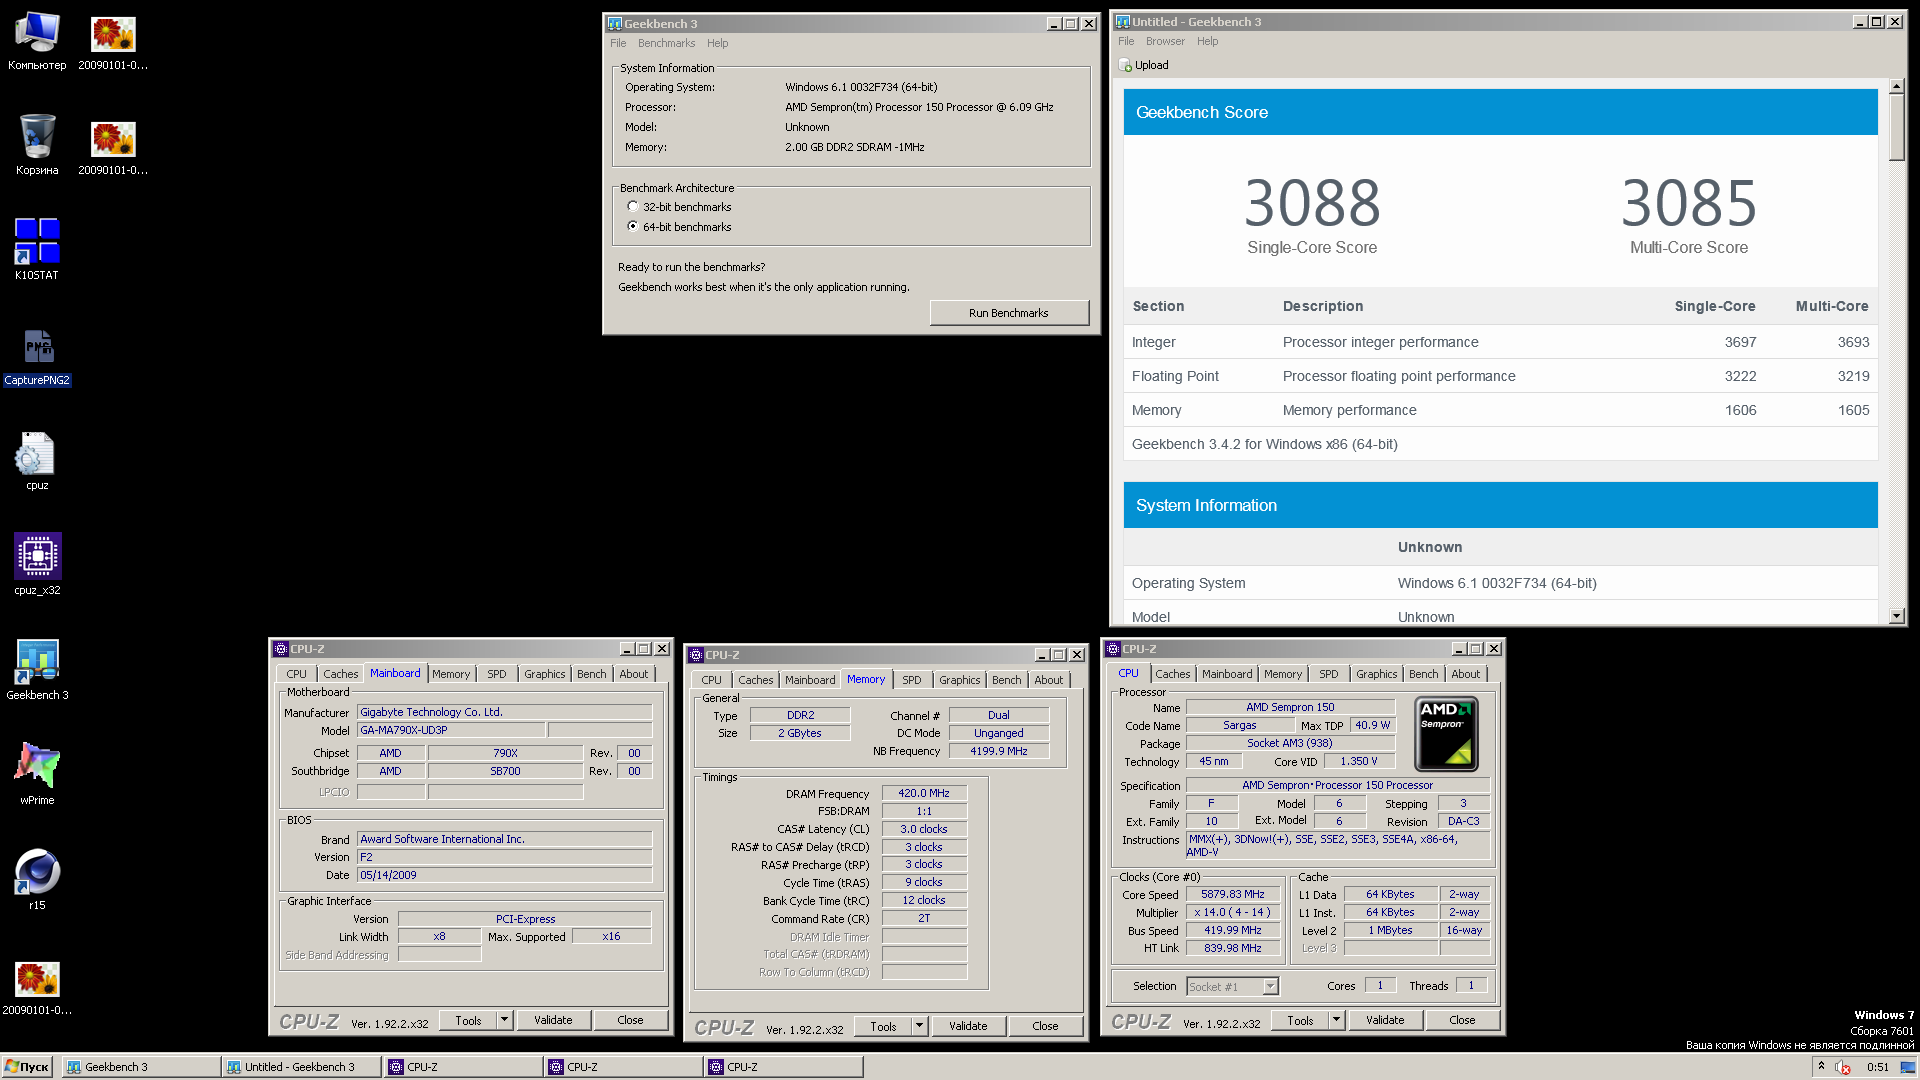Activate Untitled - Geekbench 3 taskbar button
Screen dimensions: 1920x1080
[301, 1067]
